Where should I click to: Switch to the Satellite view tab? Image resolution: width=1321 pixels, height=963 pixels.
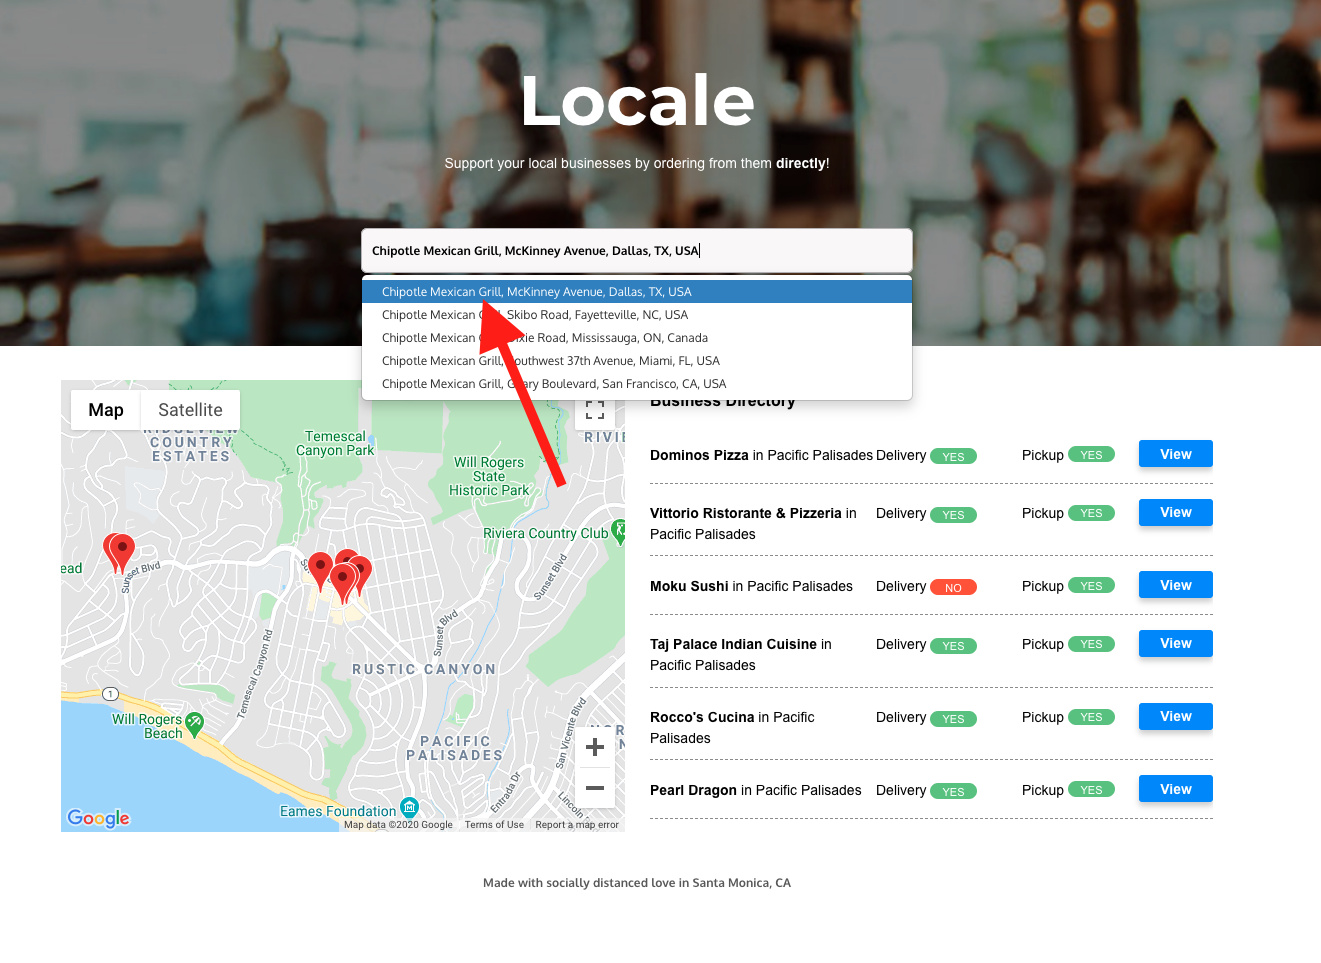pos(190,410)
